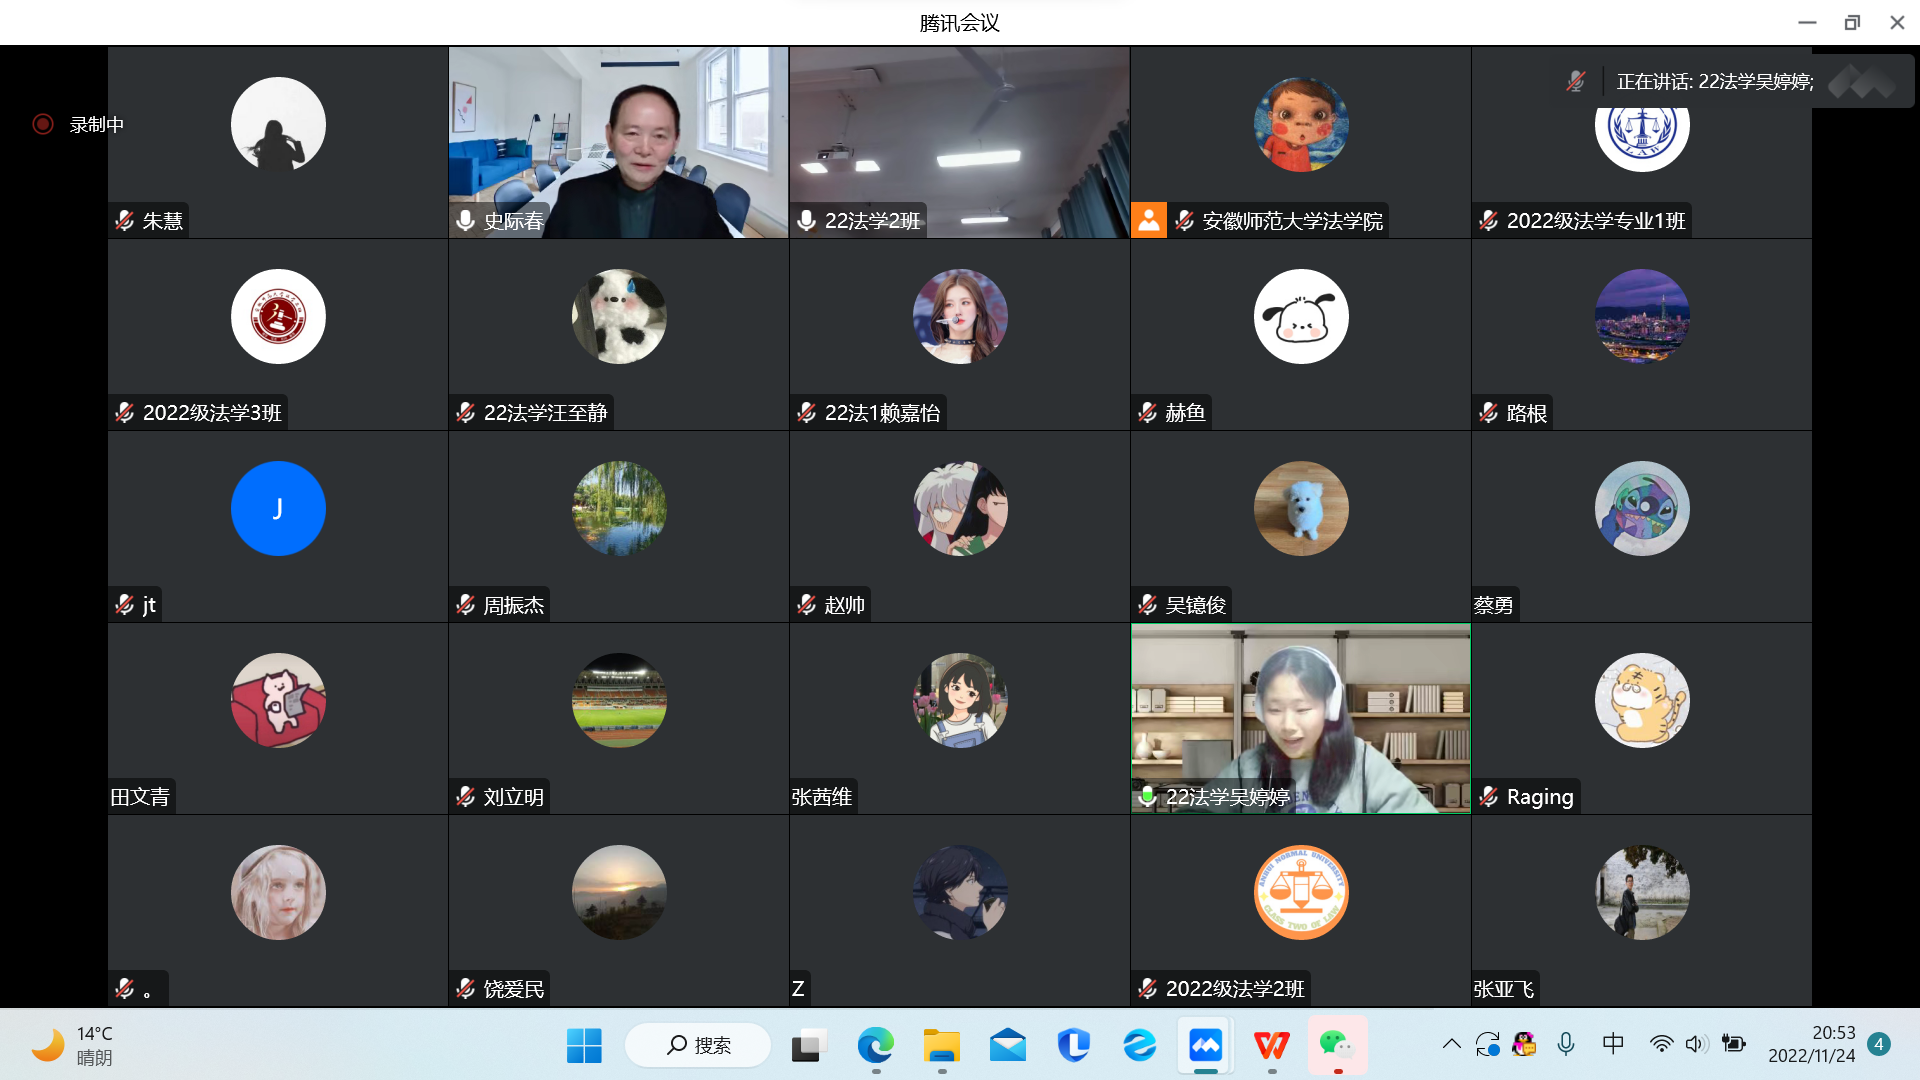Click the orange host badge icon
Viewport: 1920px width, 1080px height.
point(1149,220)
